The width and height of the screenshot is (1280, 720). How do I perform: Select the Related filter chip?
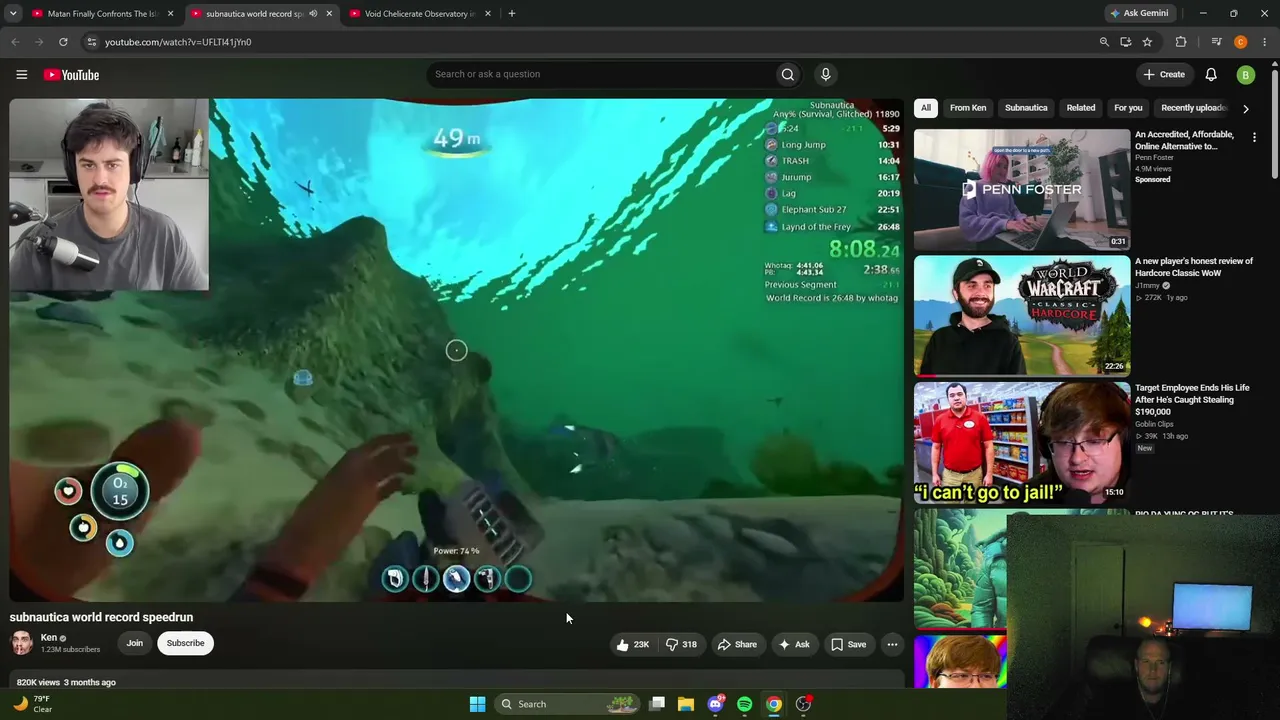[x=1081, y=108]
